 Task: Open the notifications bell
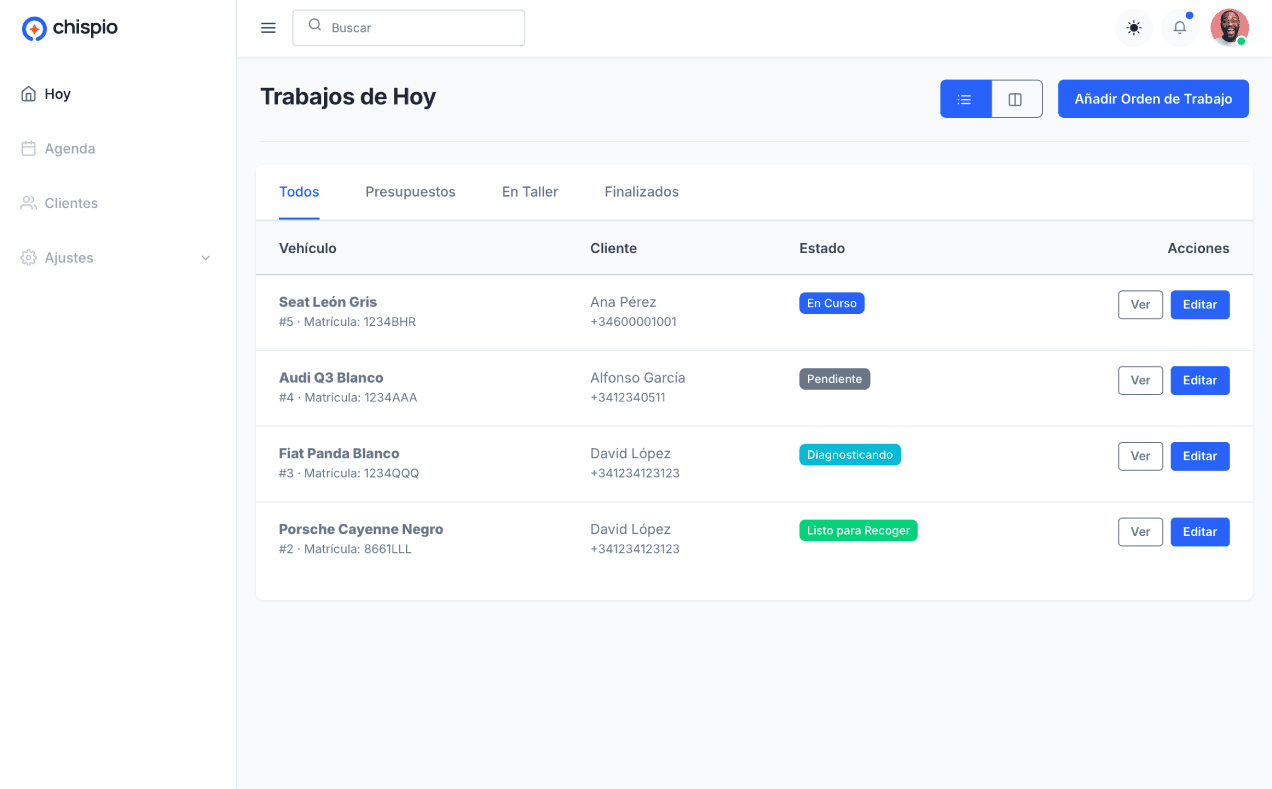click(x=1180, y=28)
